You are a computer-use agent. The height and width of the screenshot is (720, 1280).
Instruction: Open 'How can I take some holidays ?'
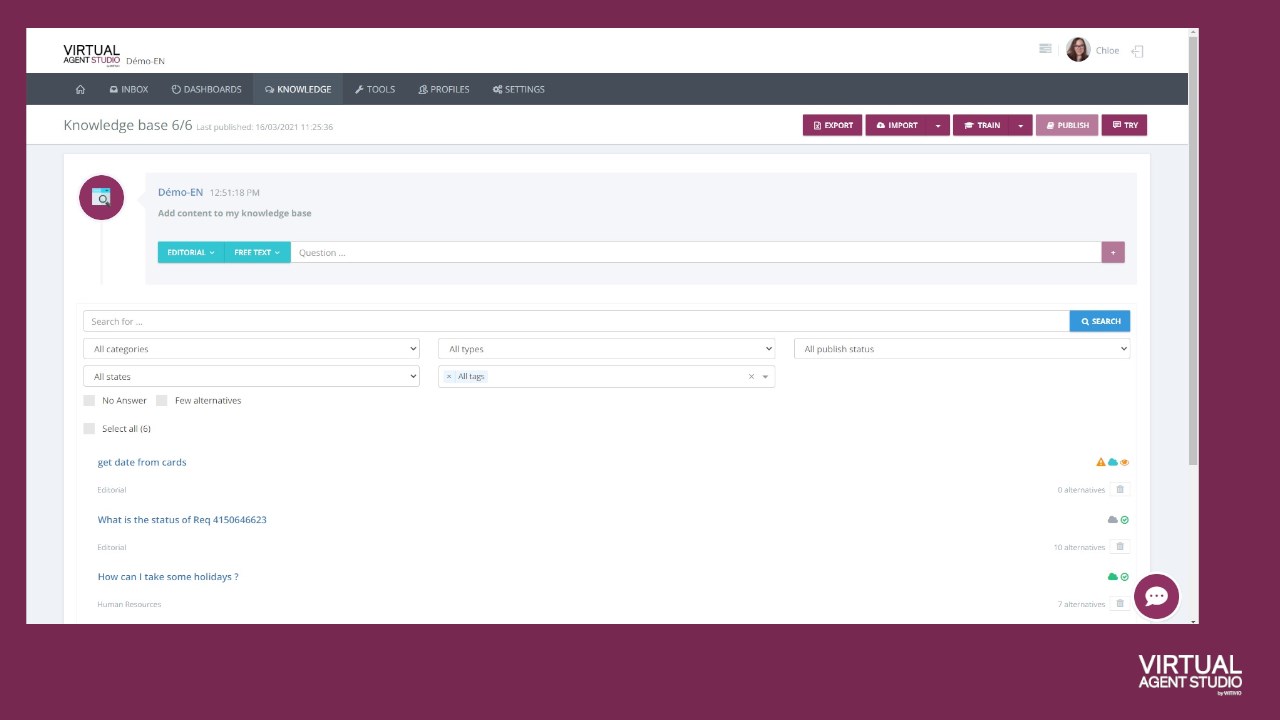point(168,577)
